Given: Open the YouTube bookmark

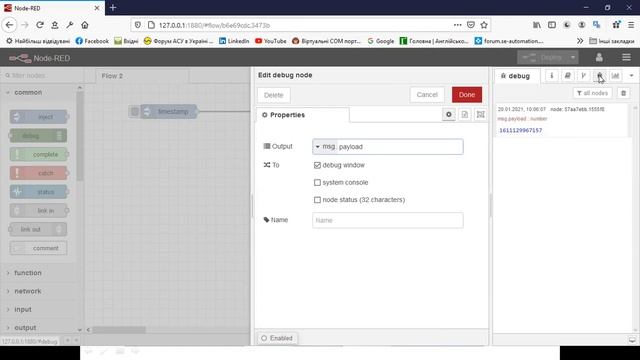Looking at the screenshot, I should 271,41.
